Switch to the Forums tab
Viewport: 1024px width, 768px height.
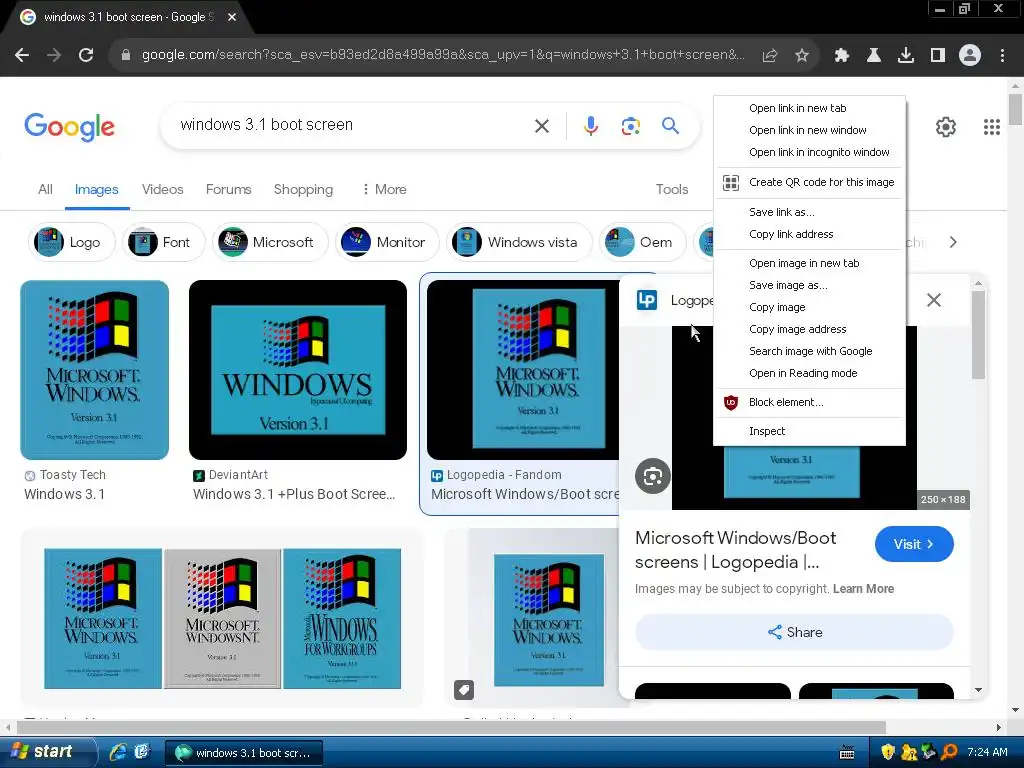point(229,189)
